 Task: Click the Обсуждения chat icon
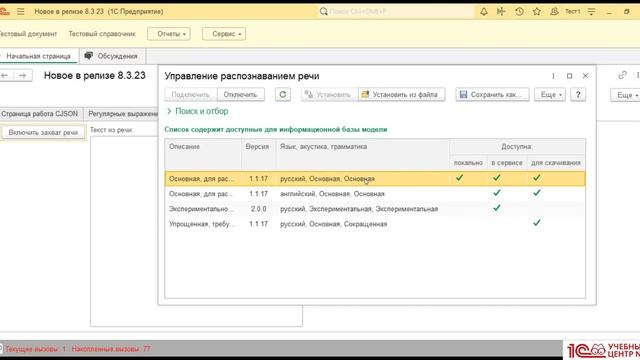click(89, 56)
